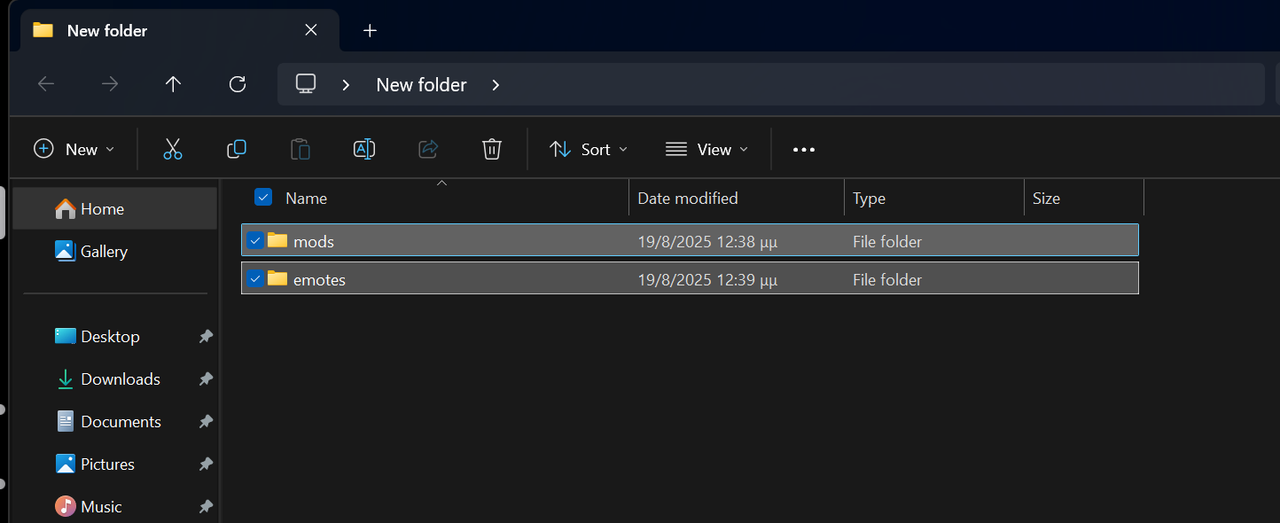Unpin Desktop using its pin icon
Screen dimensions: 1280x523
(205, 337)
